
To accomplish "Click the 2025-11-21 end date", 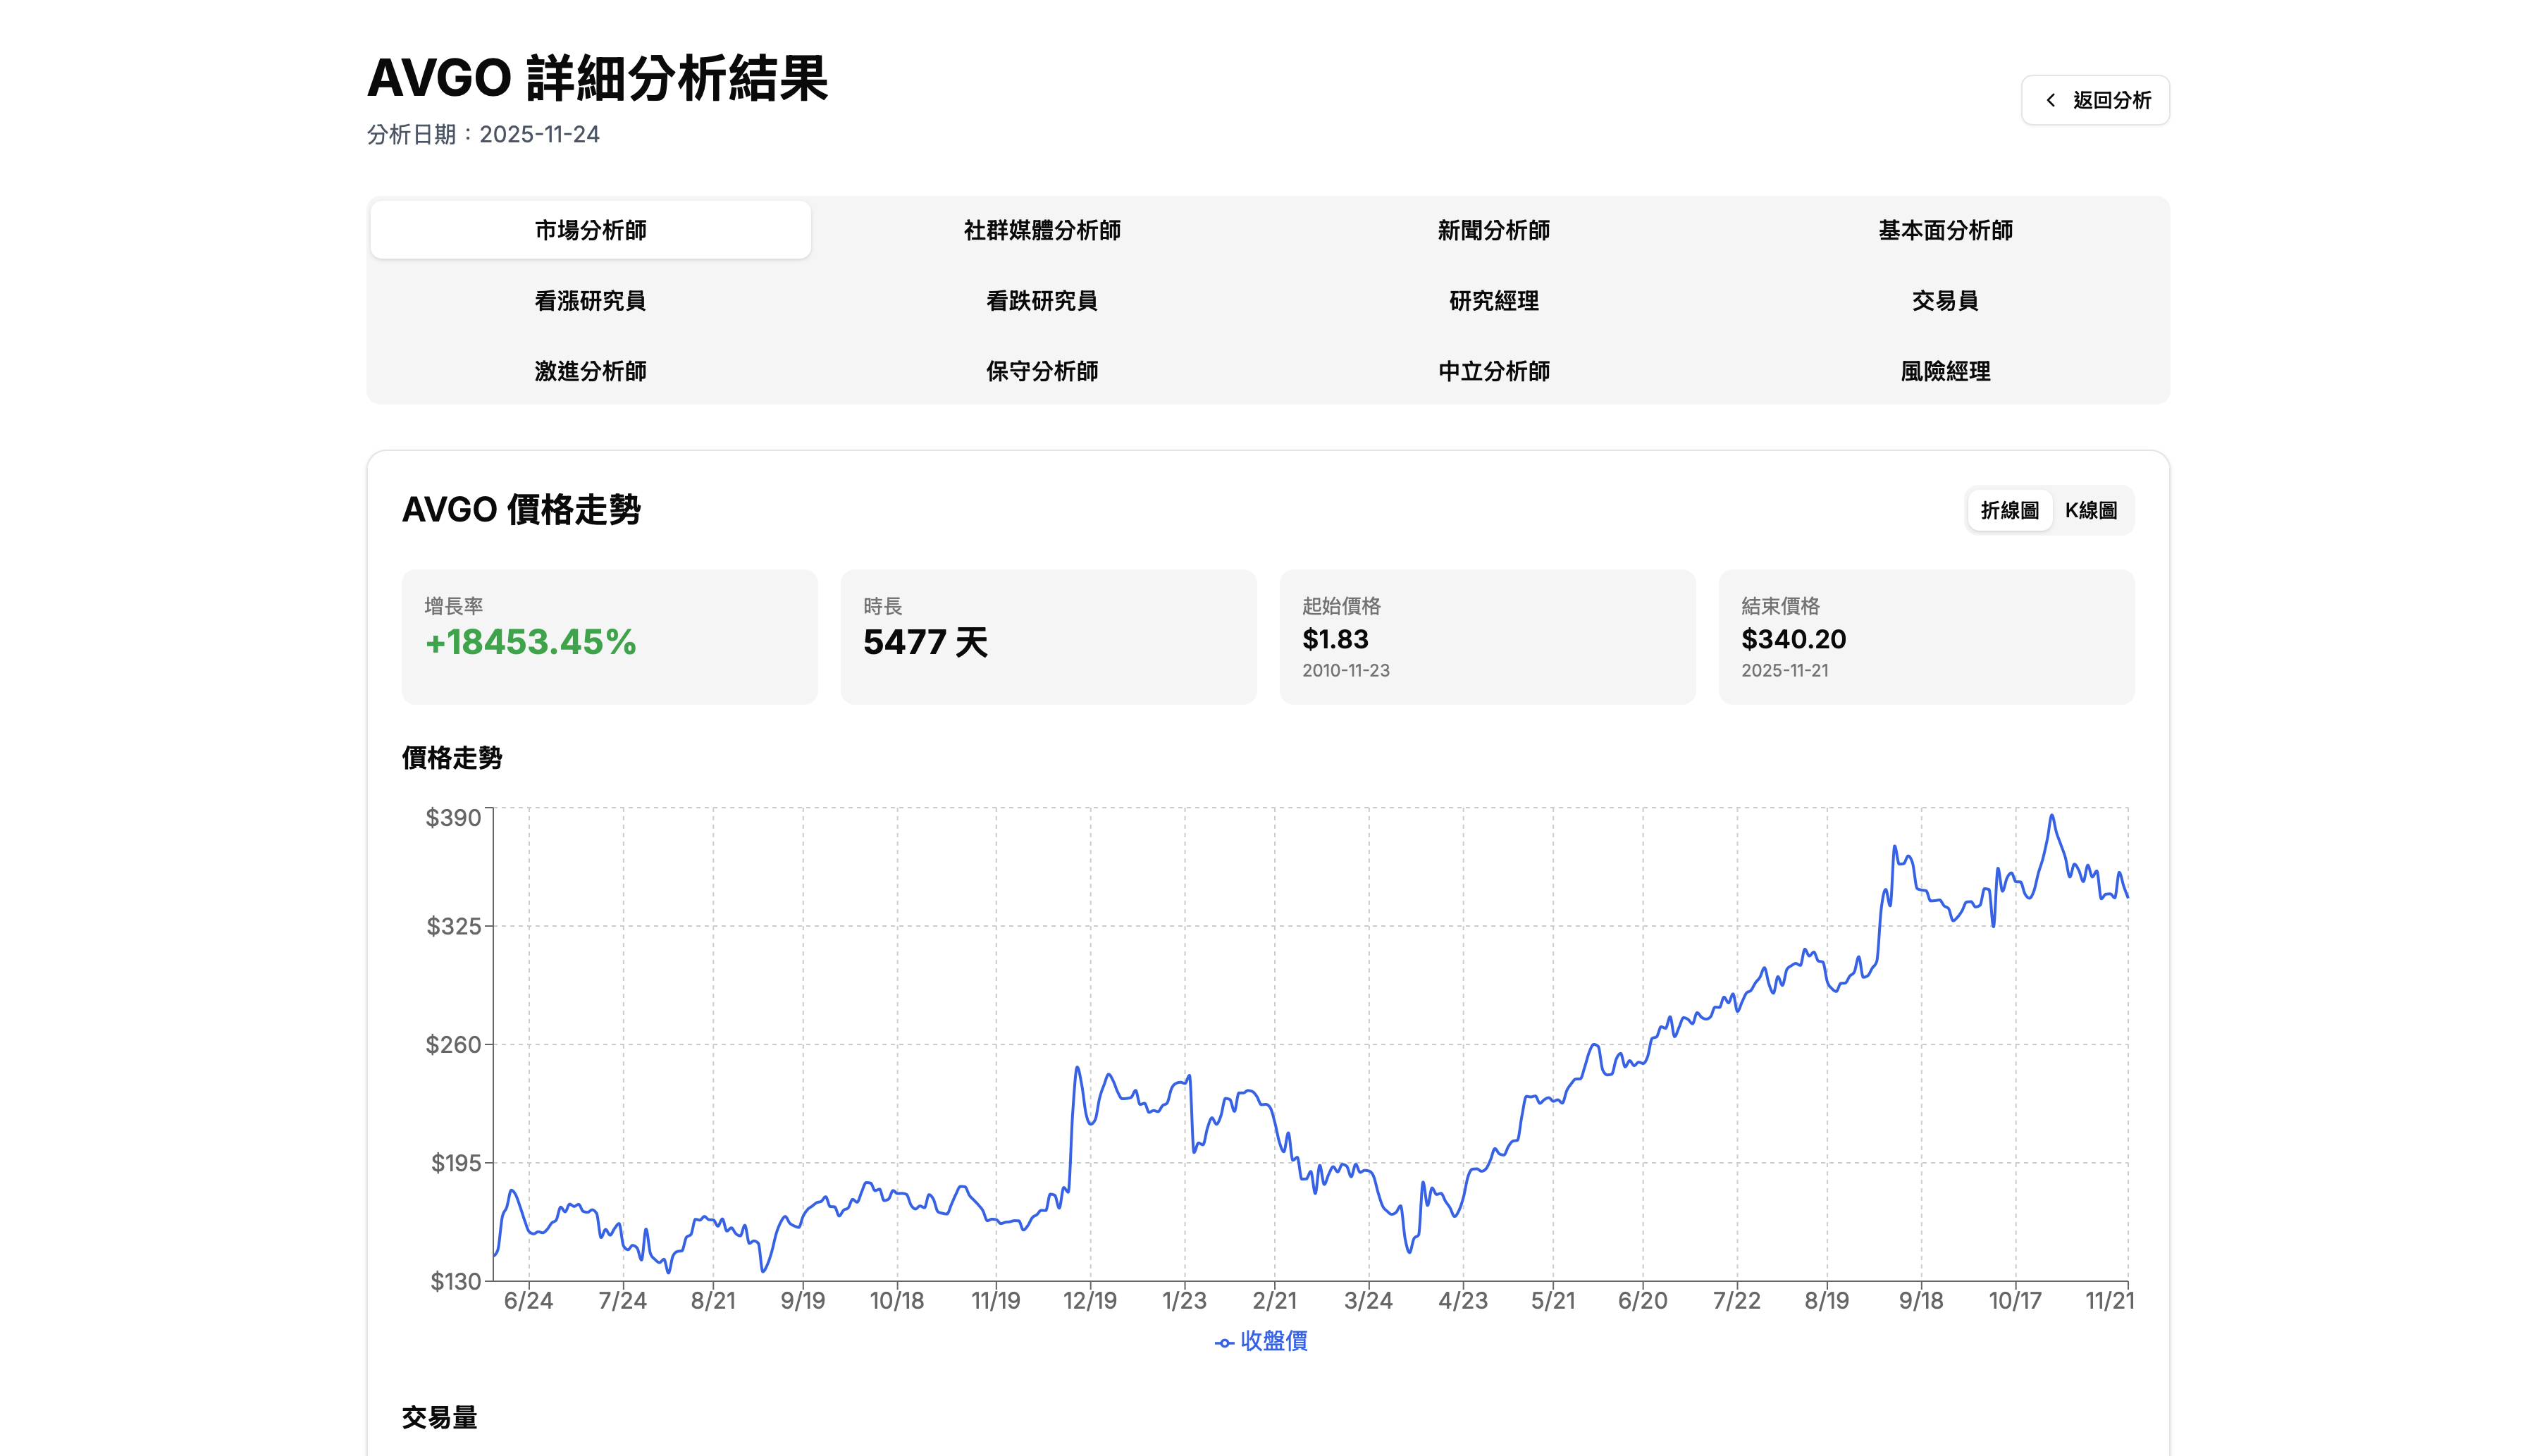I will tap(1785, 671).
